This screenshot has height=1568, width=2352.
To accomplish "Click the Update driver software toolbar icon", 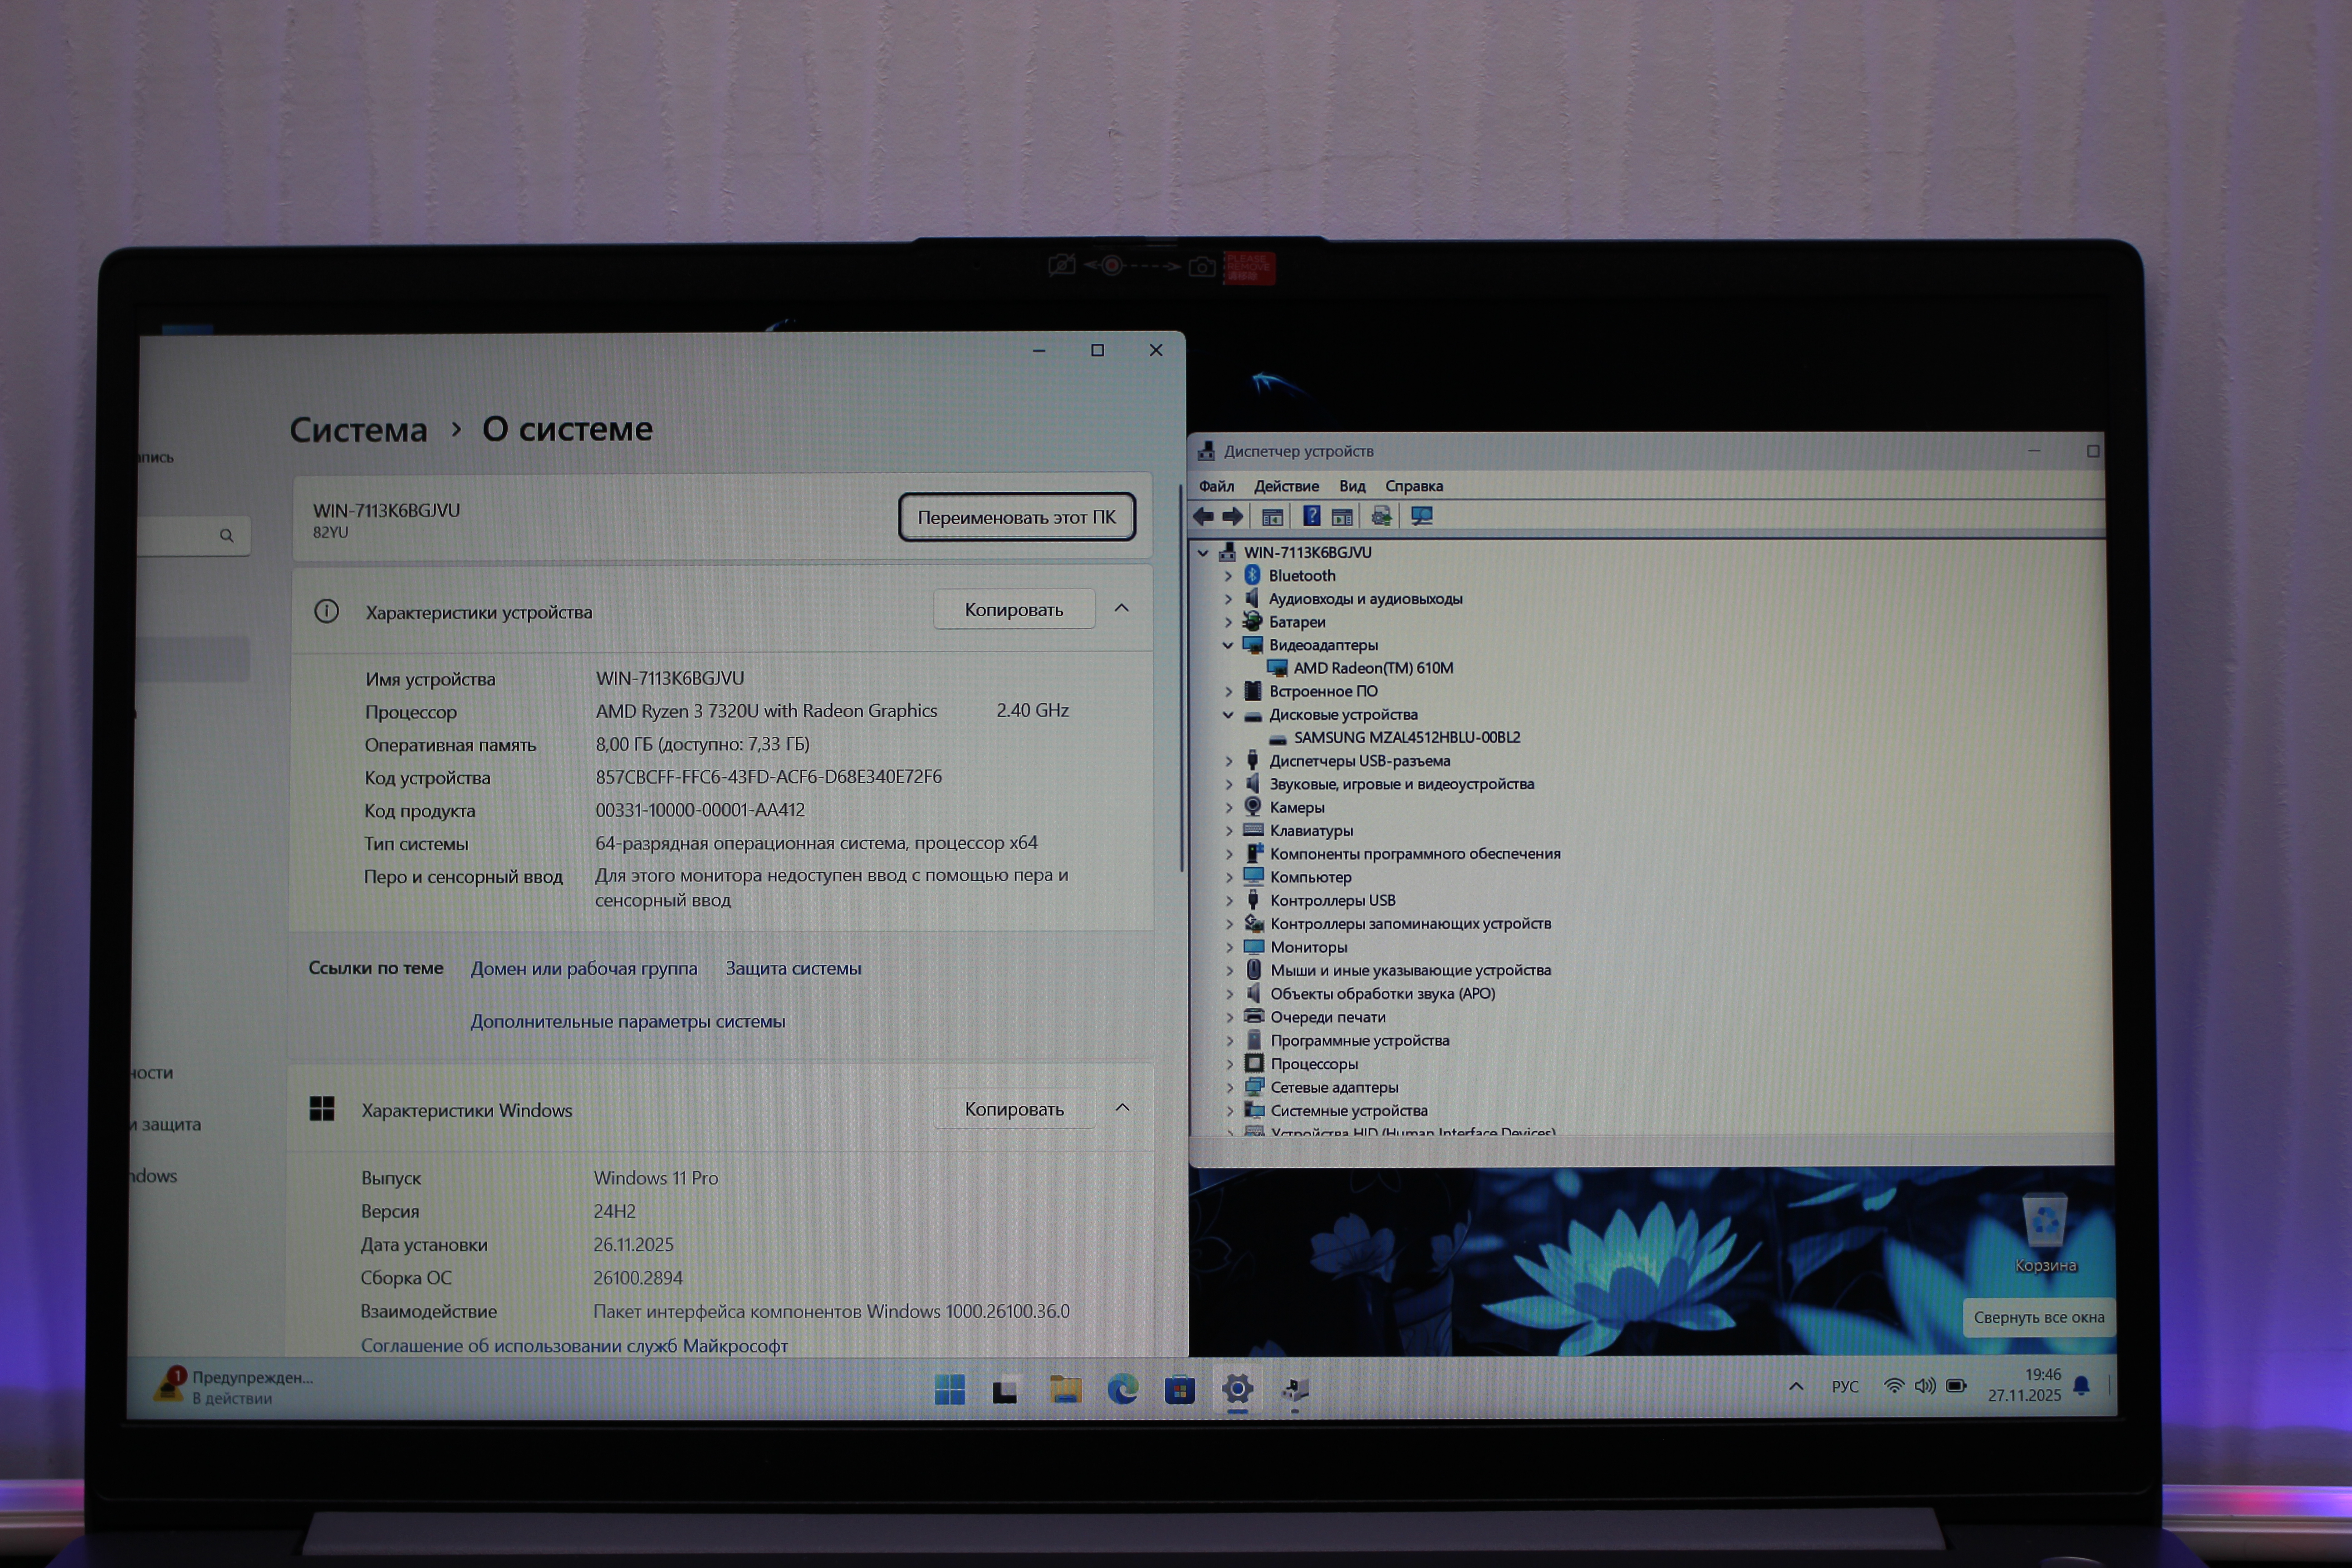I will [1381, 516].
